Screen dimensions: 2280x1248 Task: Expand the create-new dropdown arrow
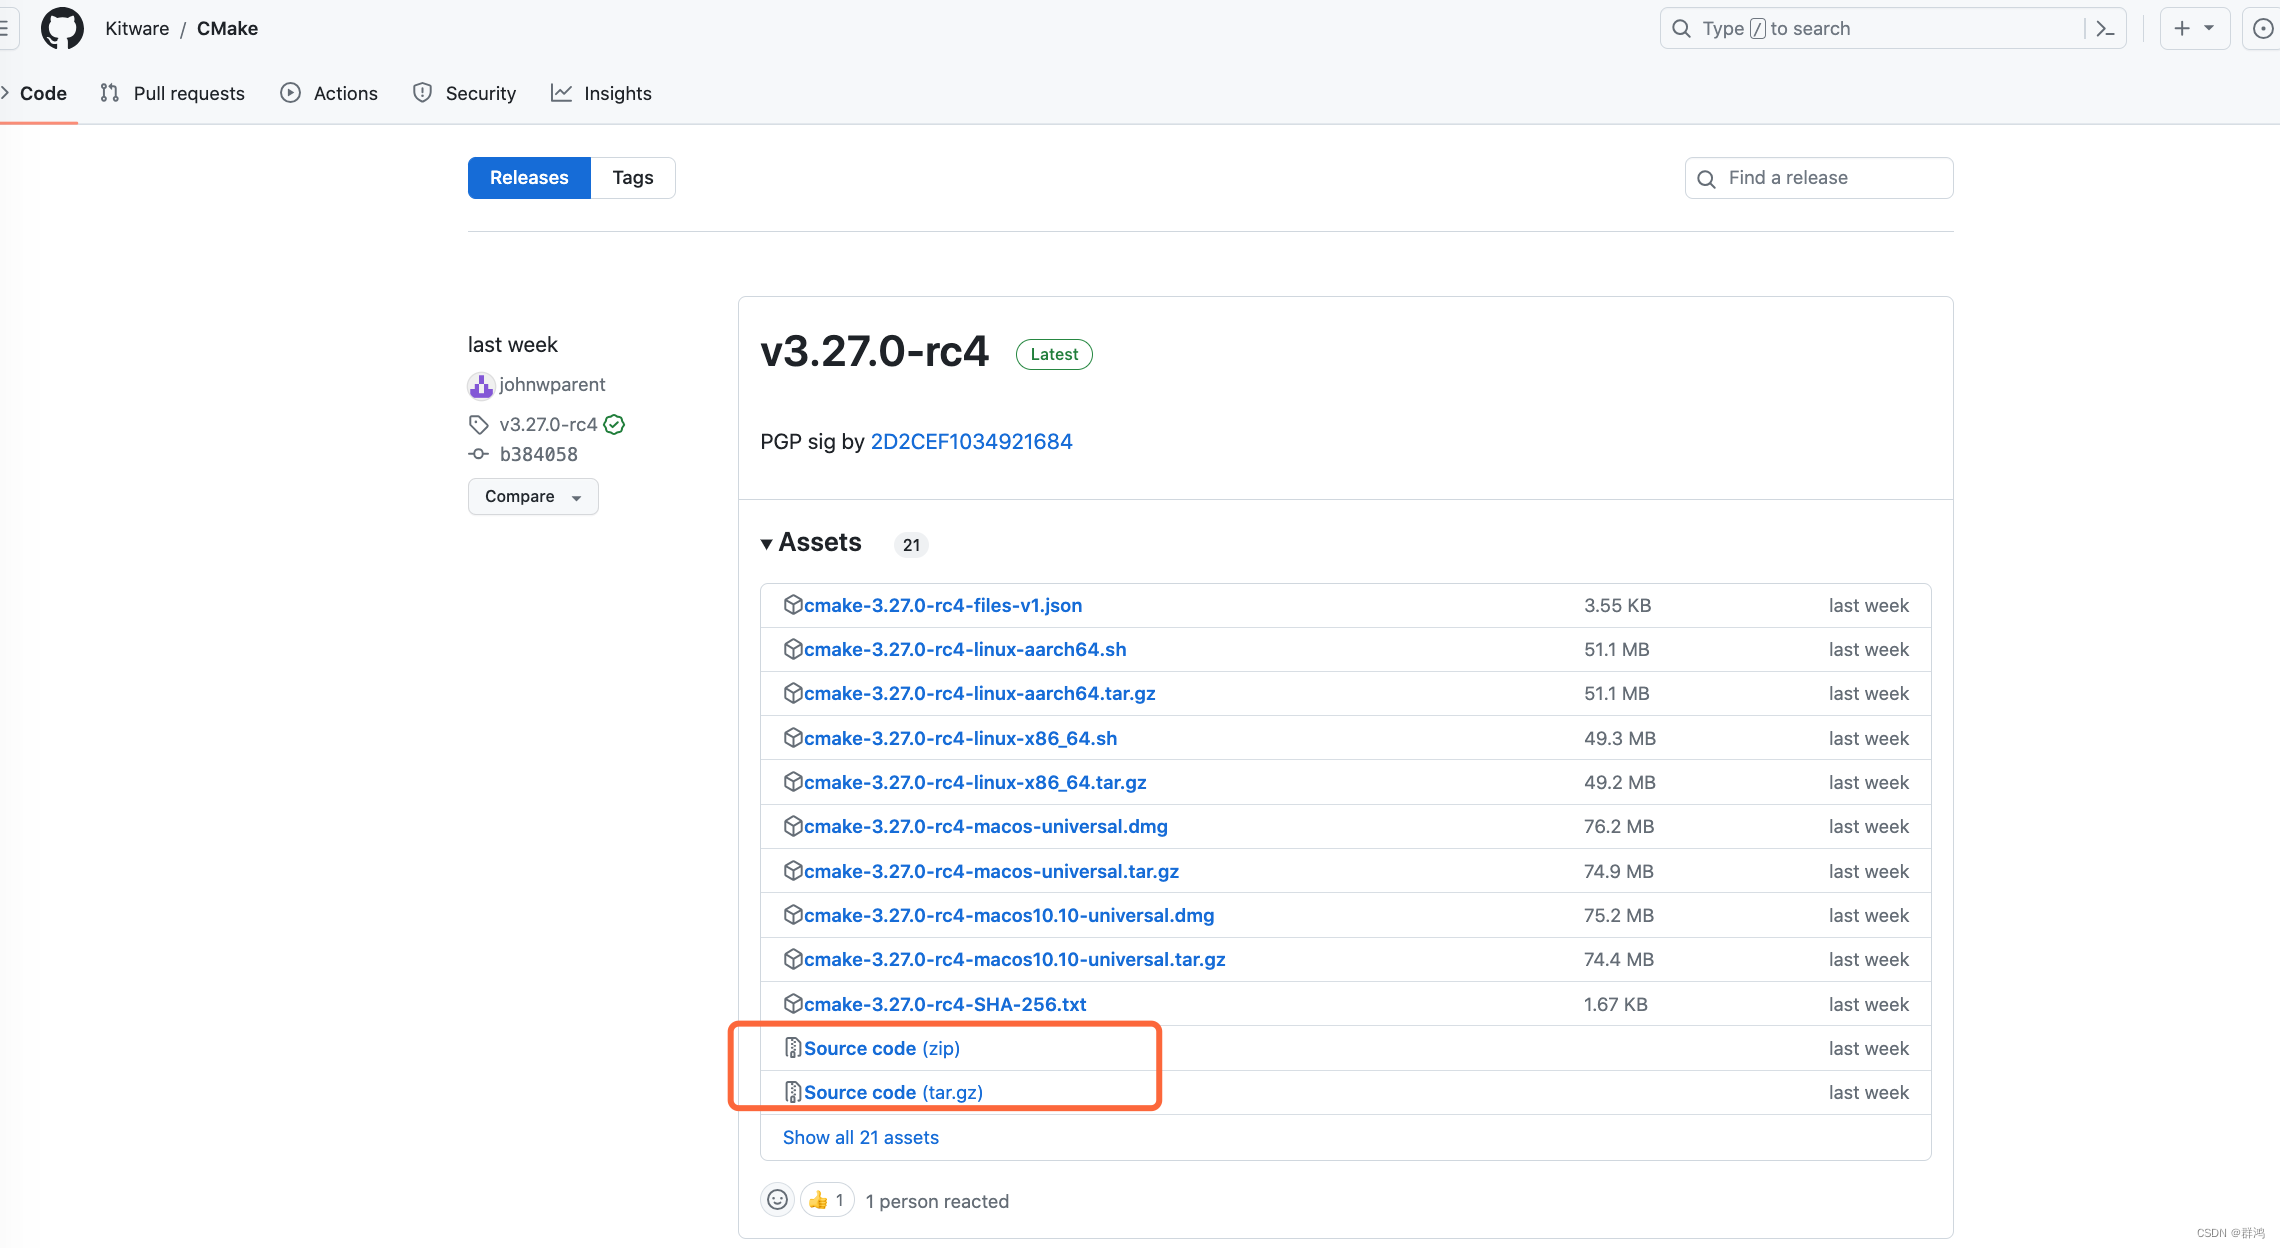click(2209, 29)
